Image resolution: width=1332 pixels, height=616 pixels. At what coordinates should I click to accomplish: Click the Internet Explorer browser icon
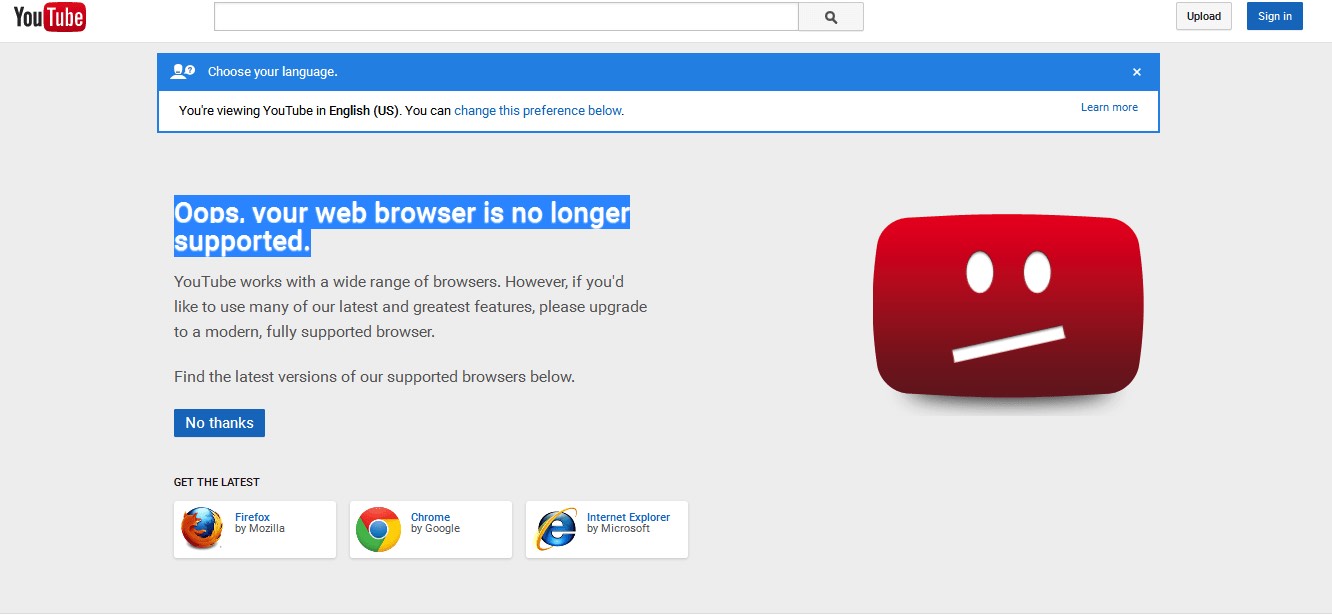[x=555, y=529]
